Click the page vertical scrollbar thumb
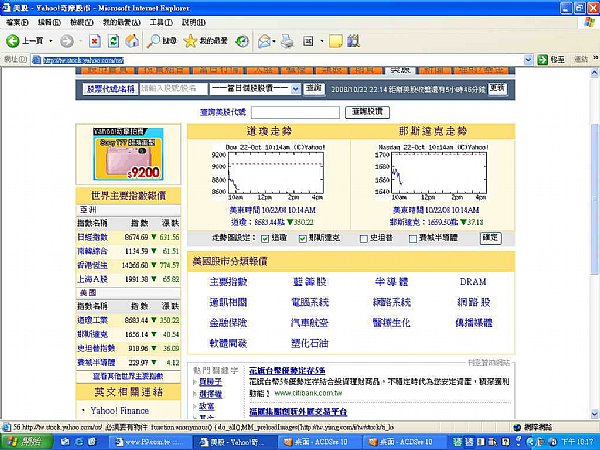The image size is (600, 450). pyautogui.click(x=595, y=199)
